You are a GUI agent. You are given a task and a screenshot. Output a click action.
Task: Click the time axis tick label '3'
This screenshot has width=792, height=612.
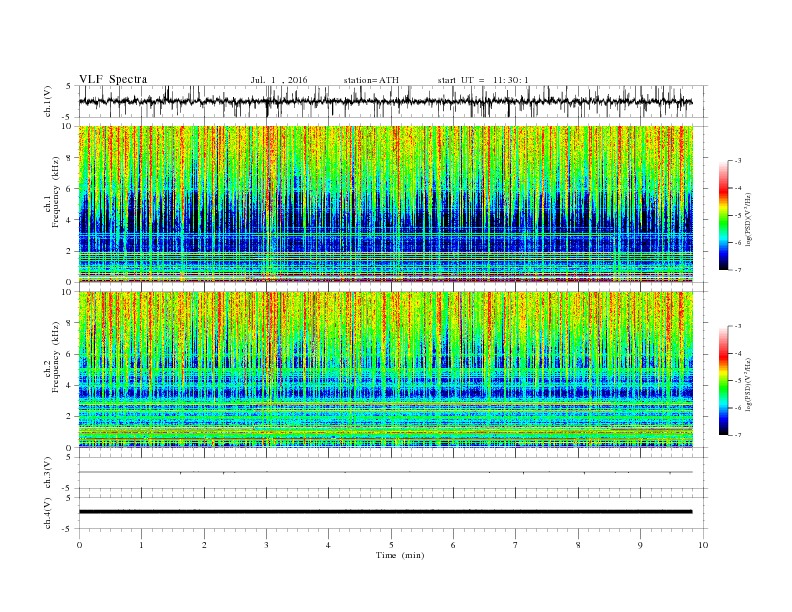(x=266, y=545)
